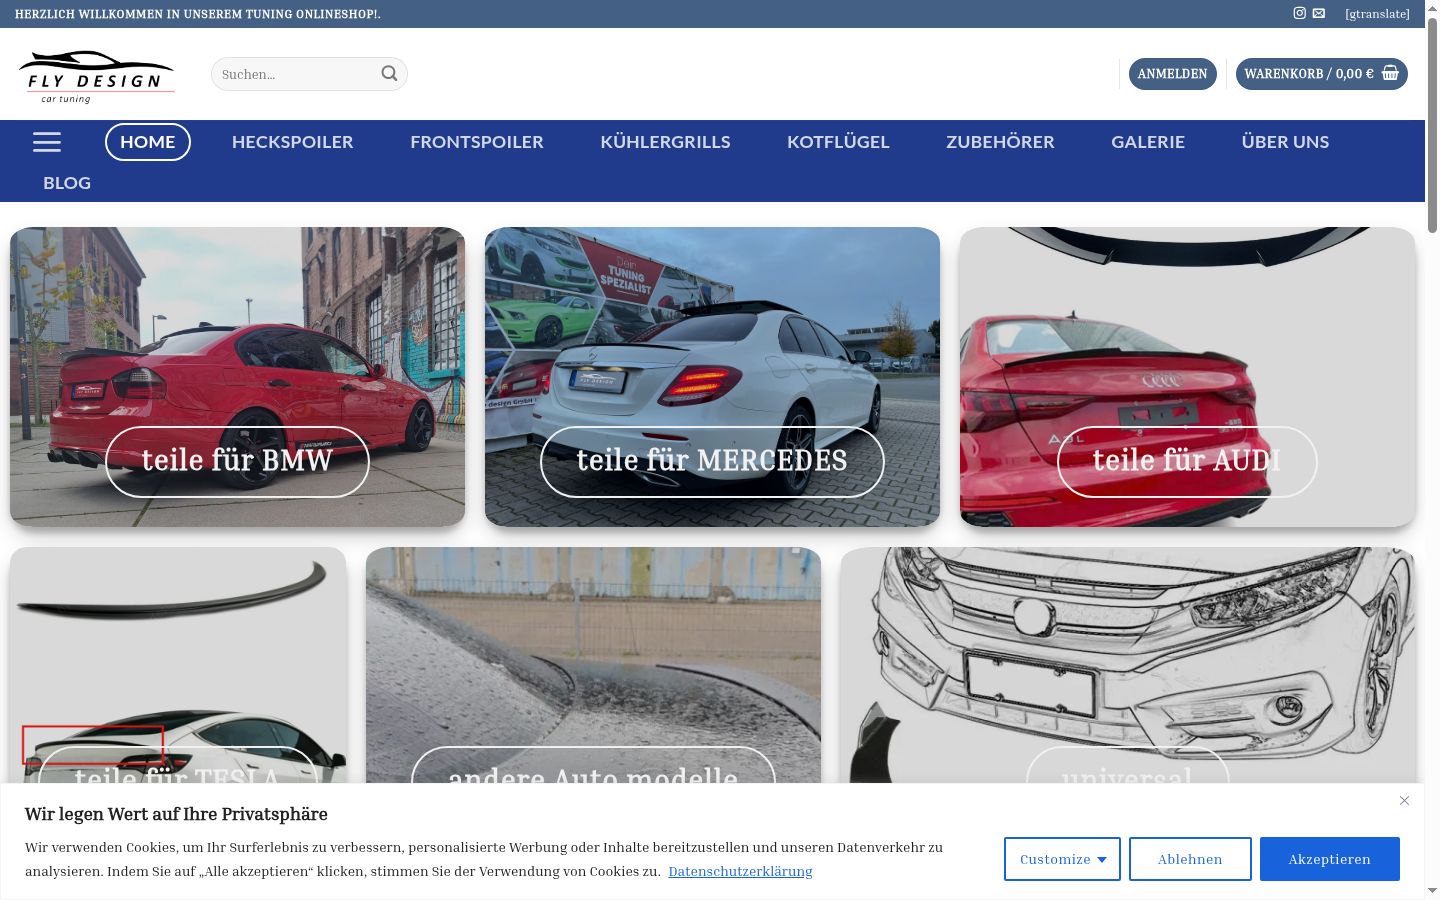Click the scrollbar up arrow
The height and width of the screenshot is (900, 1440).
click(x=1432, y=7)
